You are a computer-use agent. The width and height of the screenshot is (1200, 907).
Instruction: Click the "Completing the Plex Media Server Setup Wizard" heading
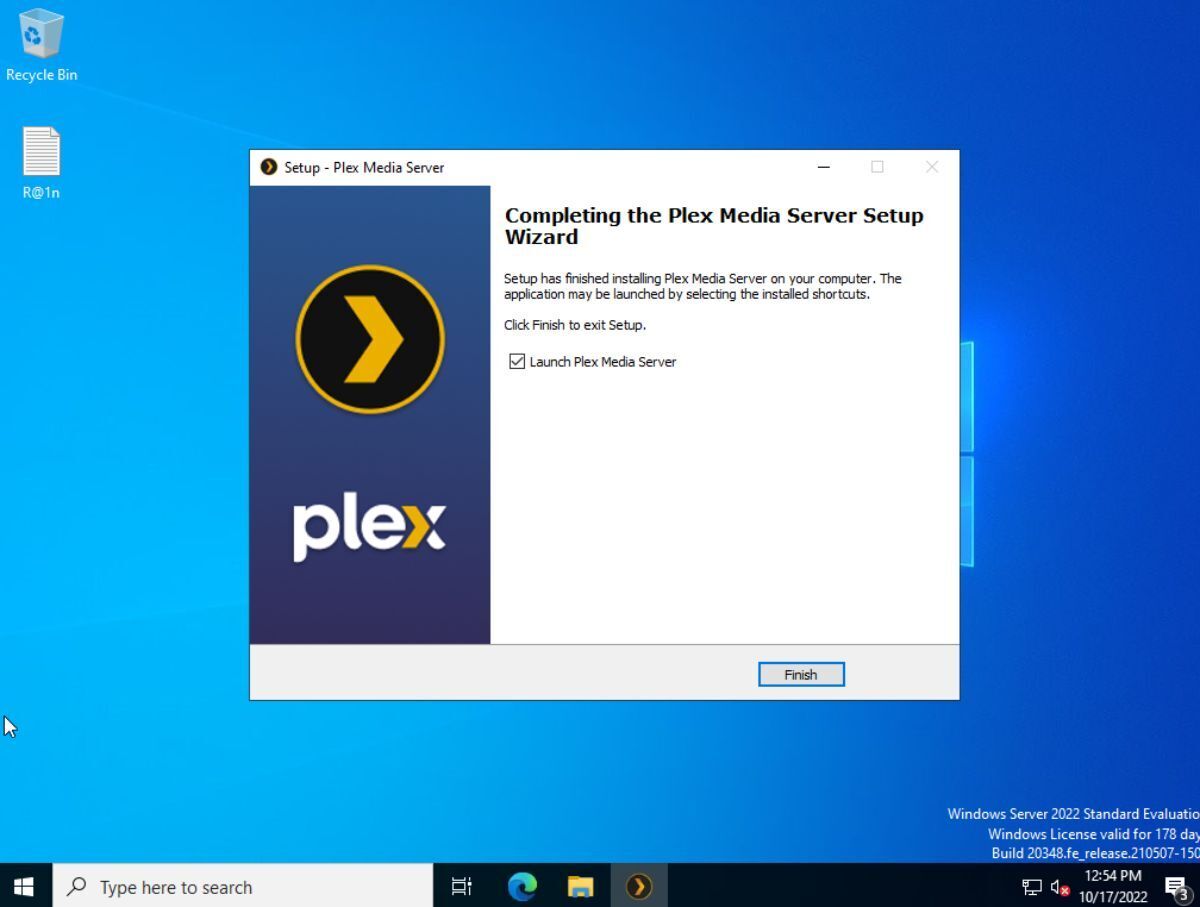coord(714,226)
